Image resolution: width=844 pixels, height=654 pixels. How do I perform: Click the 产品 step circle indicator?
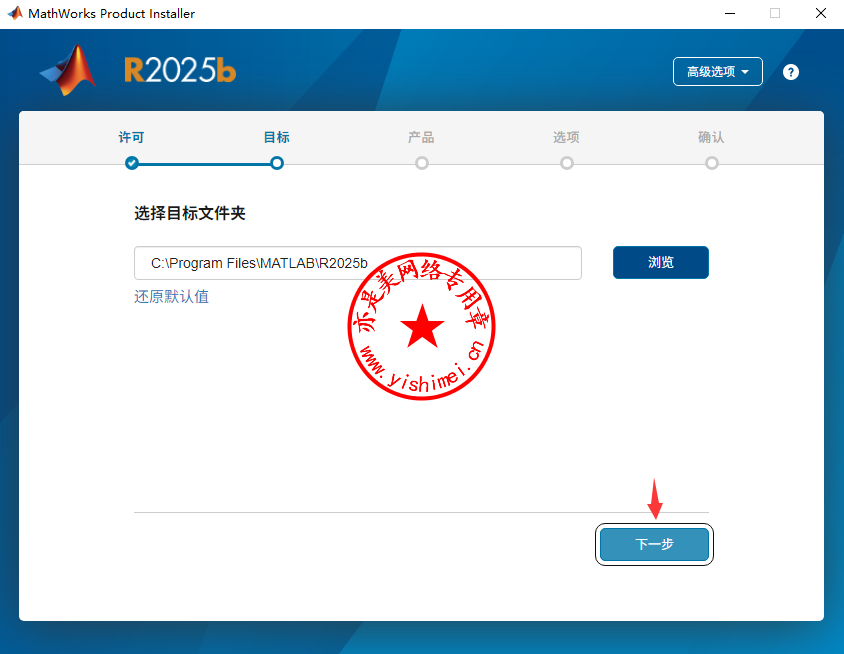[x=422, y=163]
